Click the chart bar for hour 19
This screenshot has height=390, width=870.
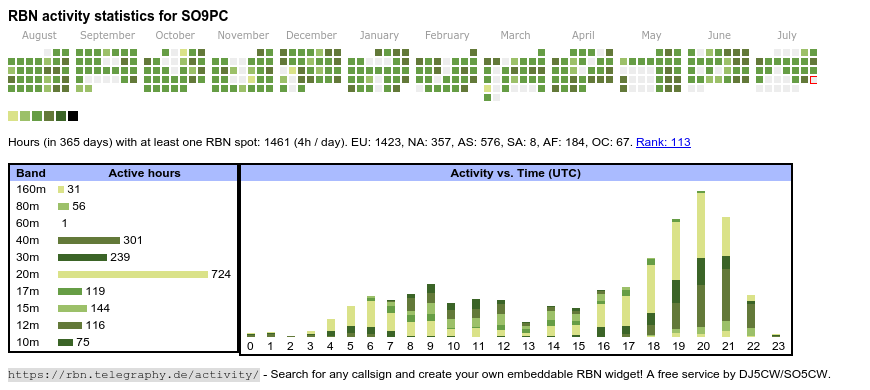pyautogui.click(x=676, y=278)
